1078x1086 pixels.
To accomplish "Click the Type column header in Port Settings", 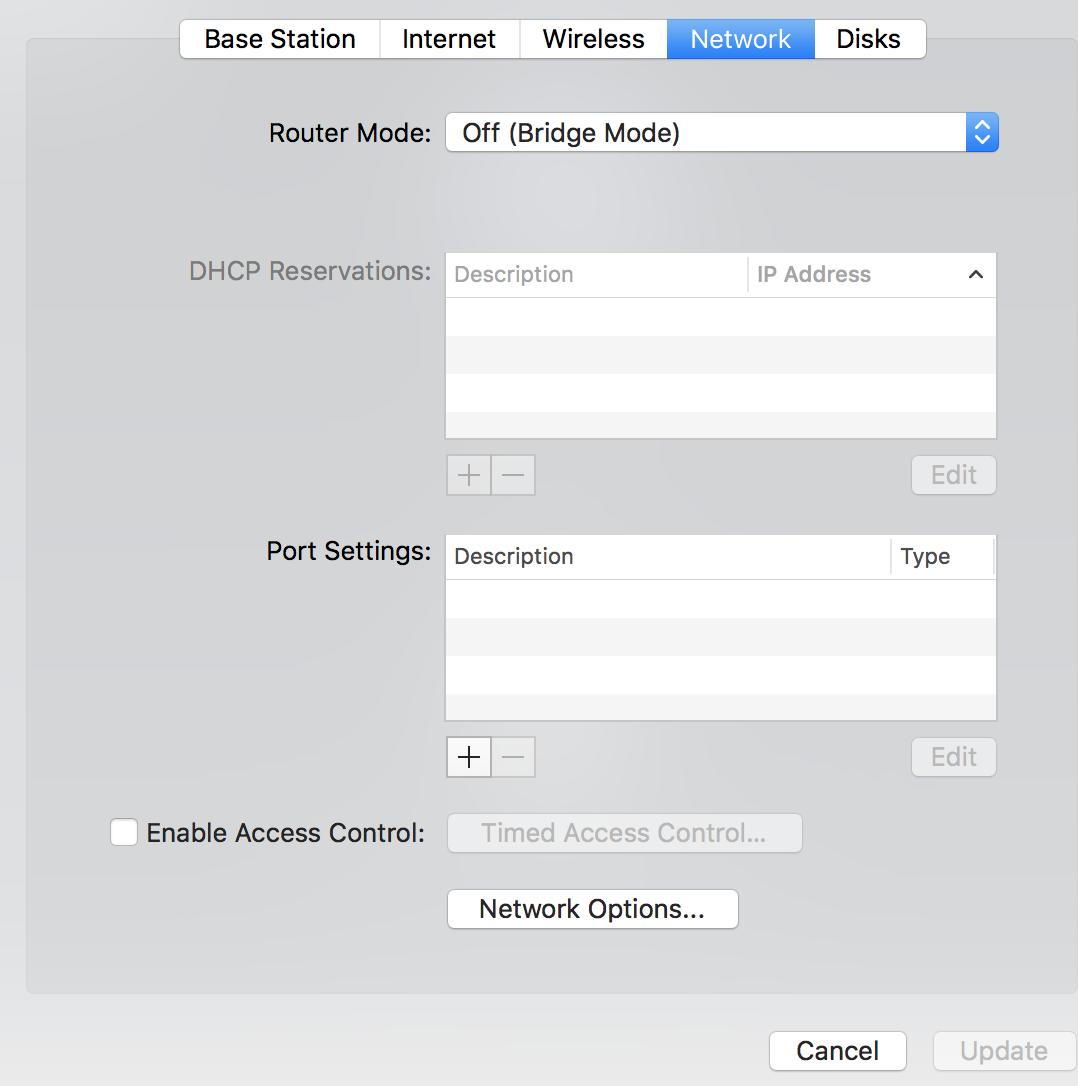I will [925, 557].
